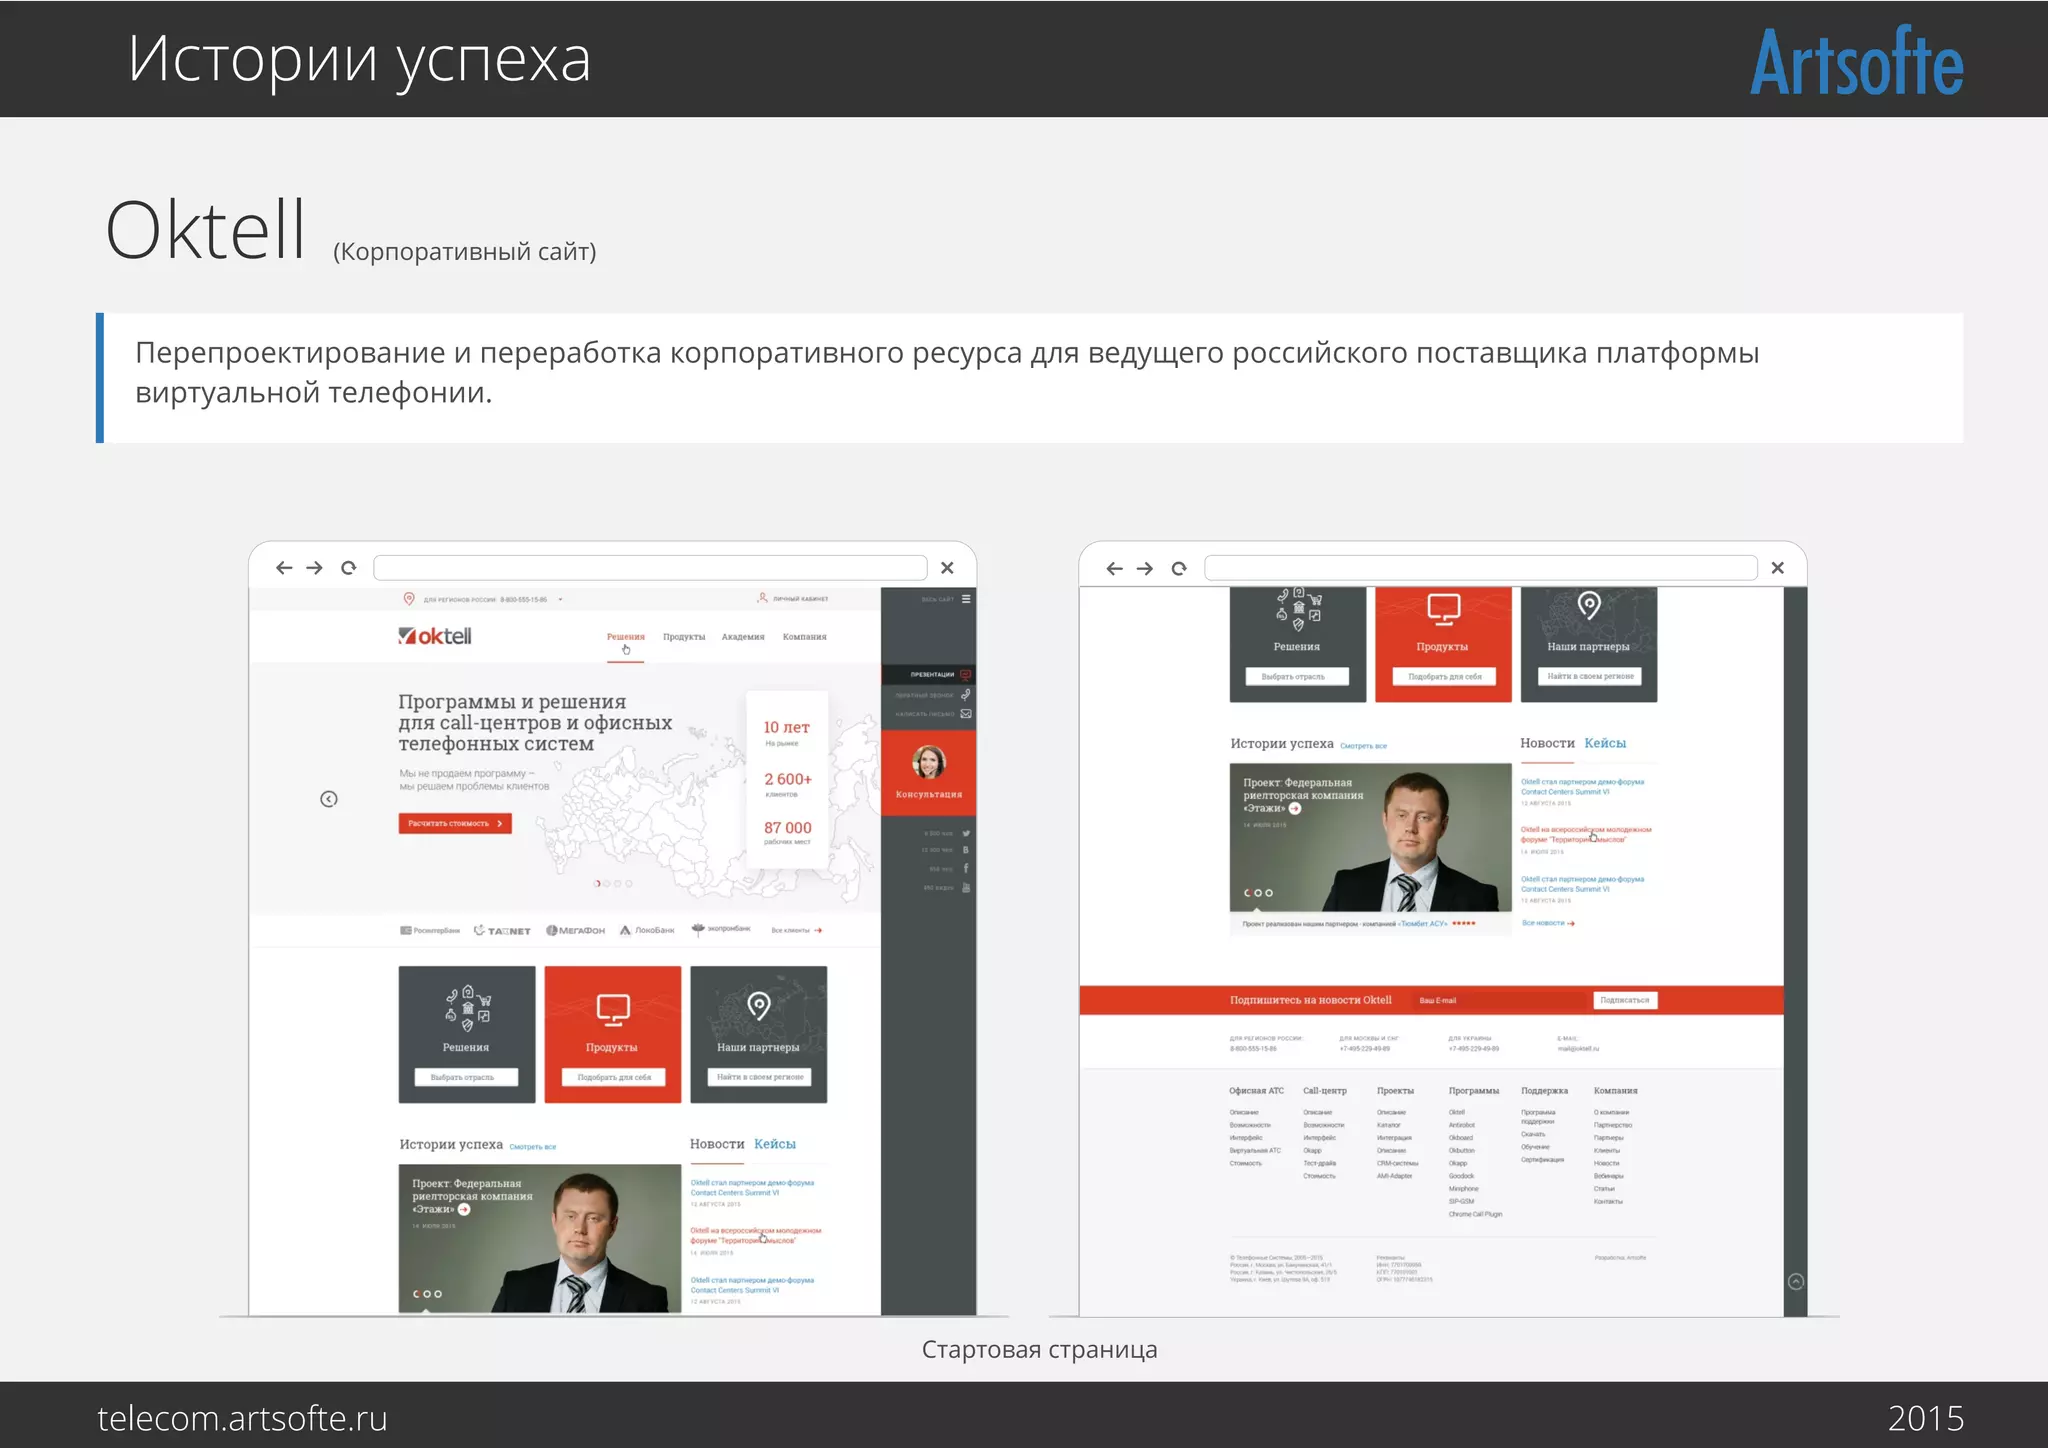Click Выбрать отрасль button in right mockup
Screen dimensions: 2048x1448
coord(1297,676)
